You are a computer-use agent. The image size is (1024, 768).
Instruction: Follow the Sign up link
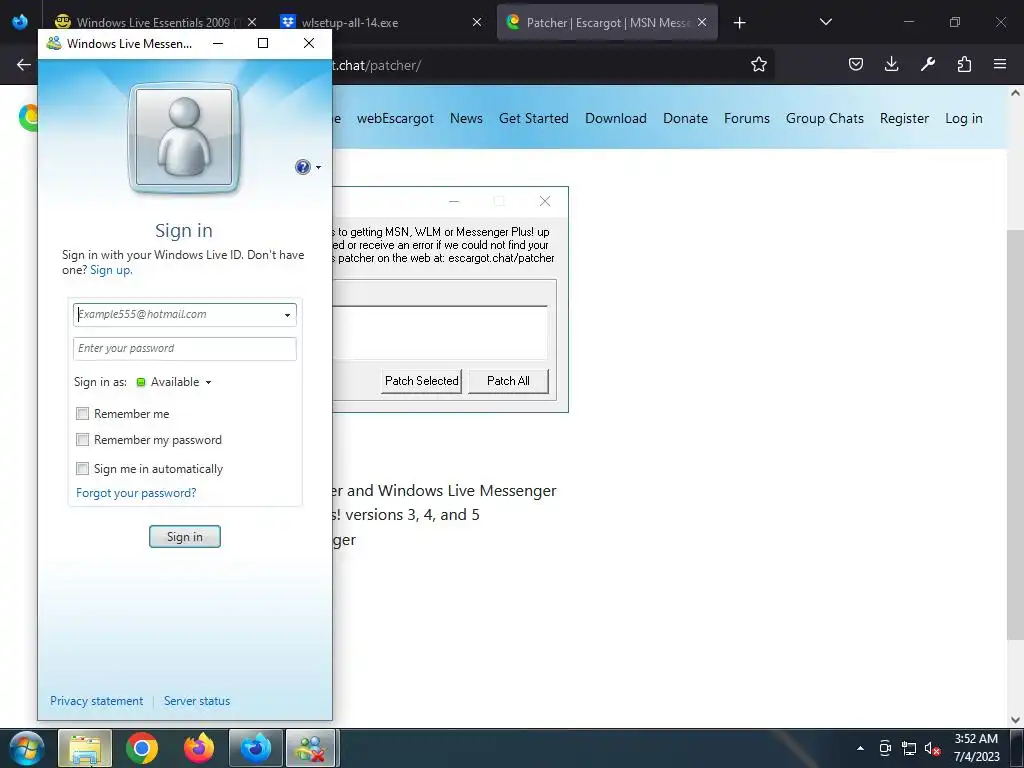[x=111, y=270]
